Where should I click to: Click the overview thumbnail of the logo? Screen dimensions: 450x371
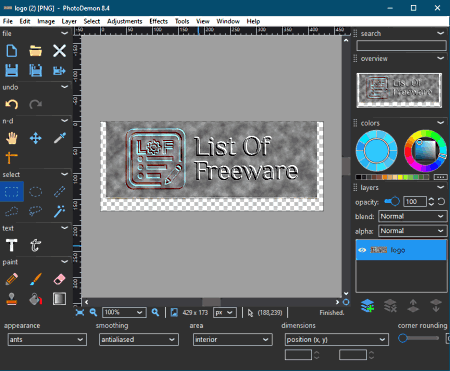pyautogui.click(x=399, y=90)
